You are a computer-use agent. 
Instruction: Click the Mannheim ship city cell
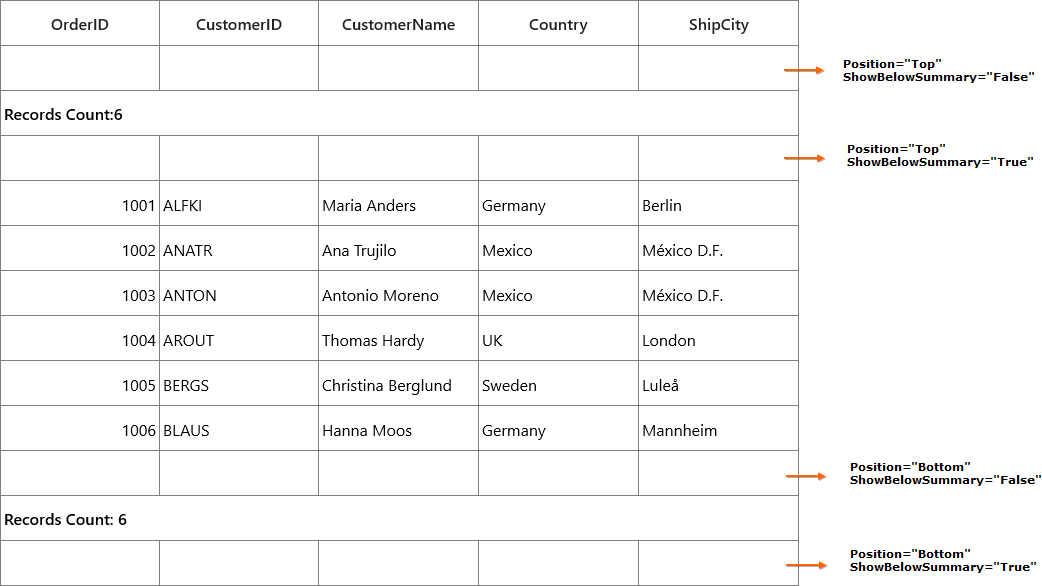tap(718, 429)
